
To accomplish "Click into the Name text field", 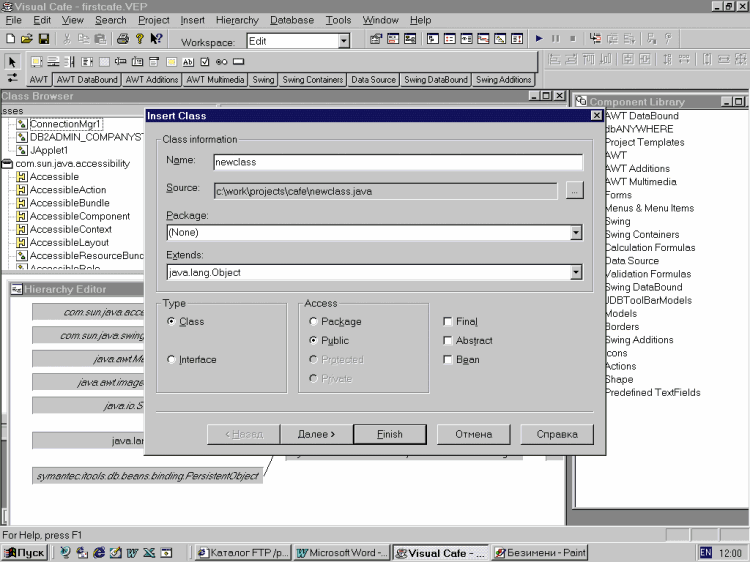I will click(x=397, y=162).
